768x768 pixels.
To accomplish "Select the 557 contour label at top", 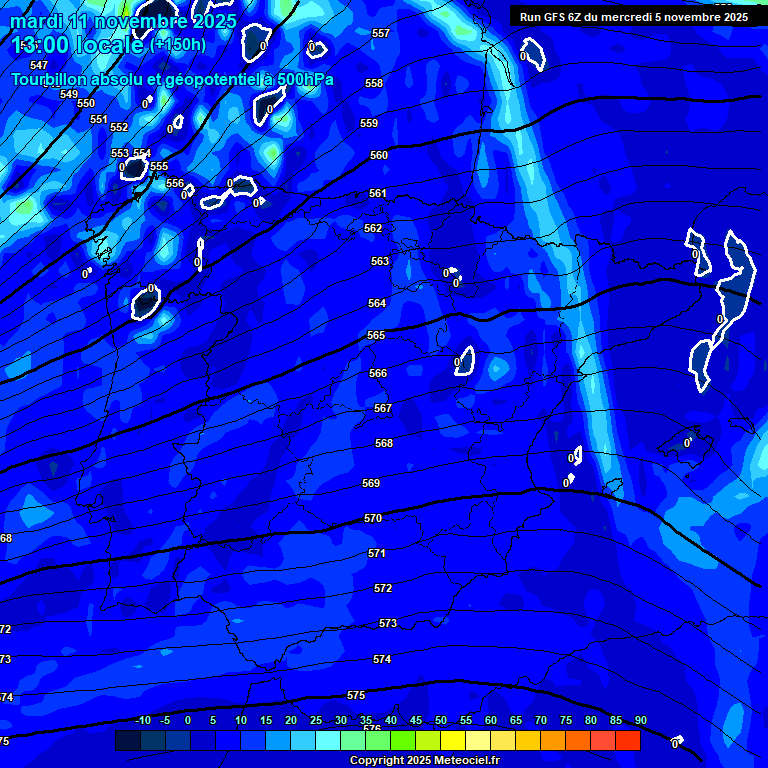I will (381, 34).
